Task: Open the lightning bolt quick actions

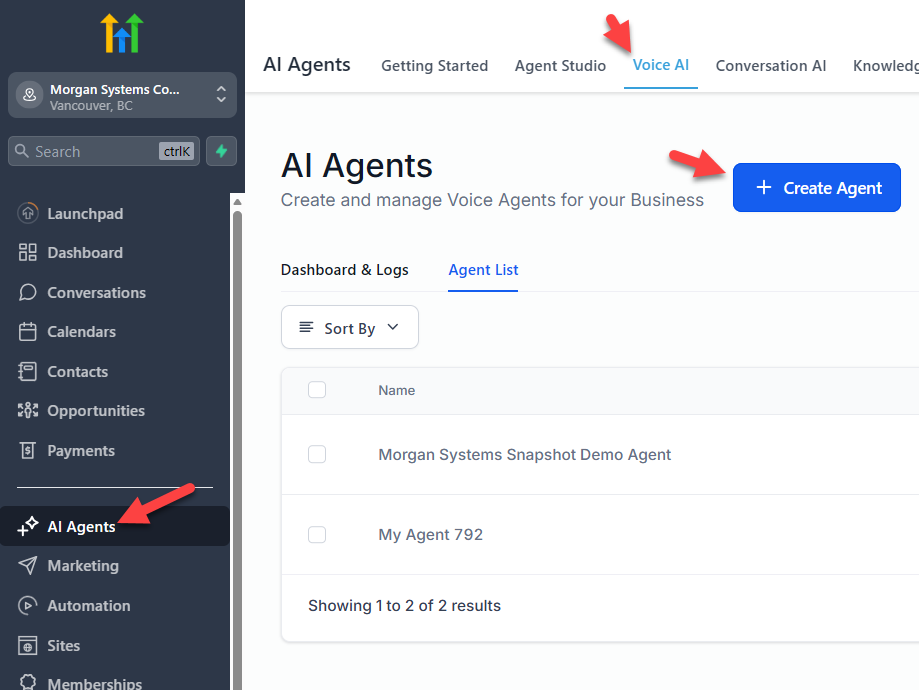Action: [222, 151]
